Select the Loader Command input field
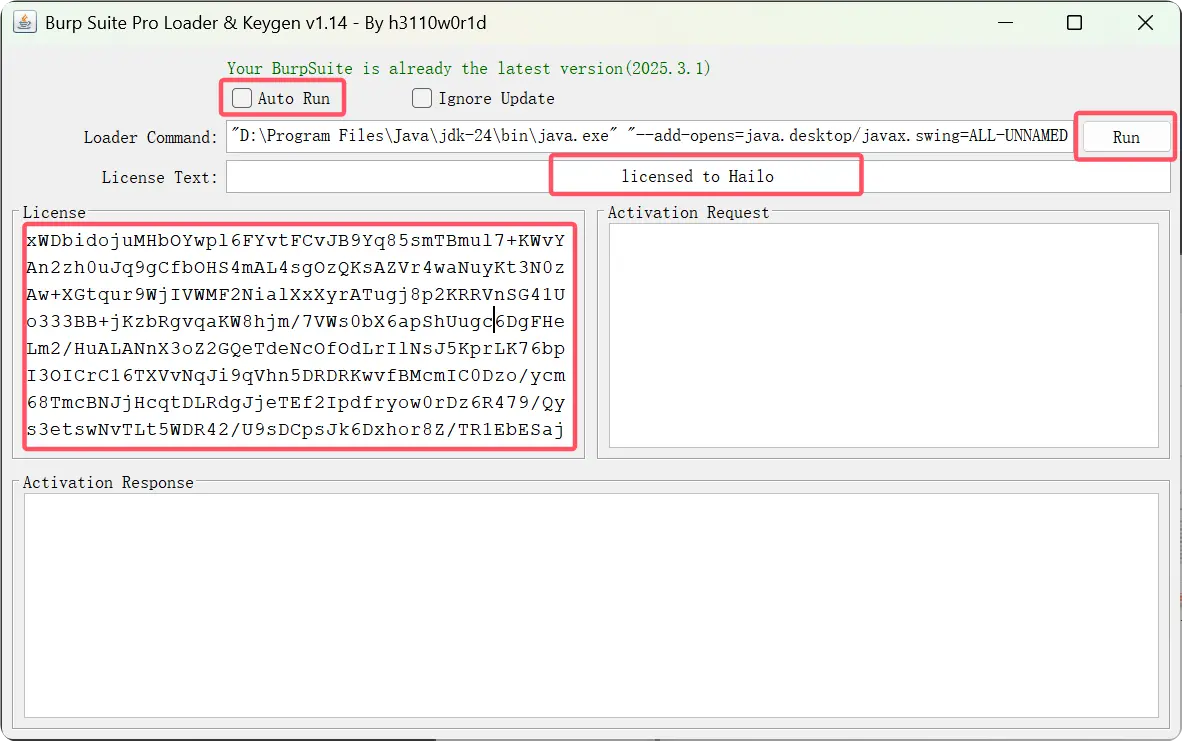 pyautogui.click(x=640, y=135)
